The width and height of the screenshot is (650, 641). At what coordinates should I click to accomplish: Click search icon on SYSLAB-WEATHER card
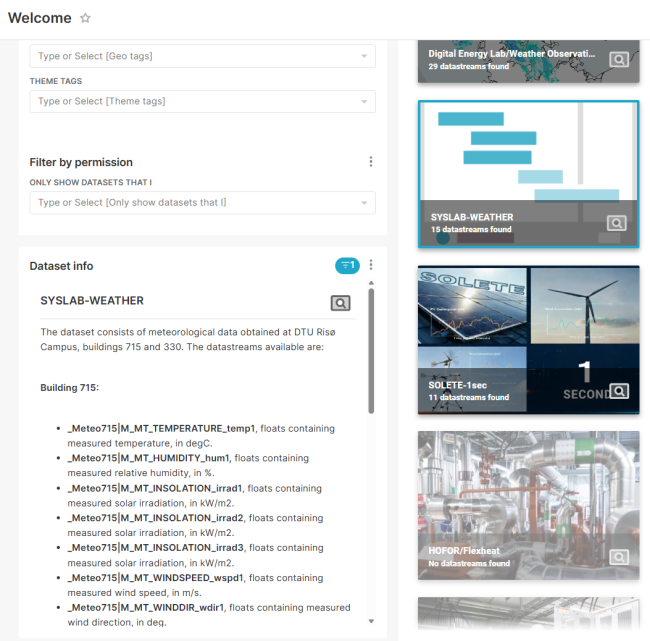pyautogui.click(x=617, y=223)
